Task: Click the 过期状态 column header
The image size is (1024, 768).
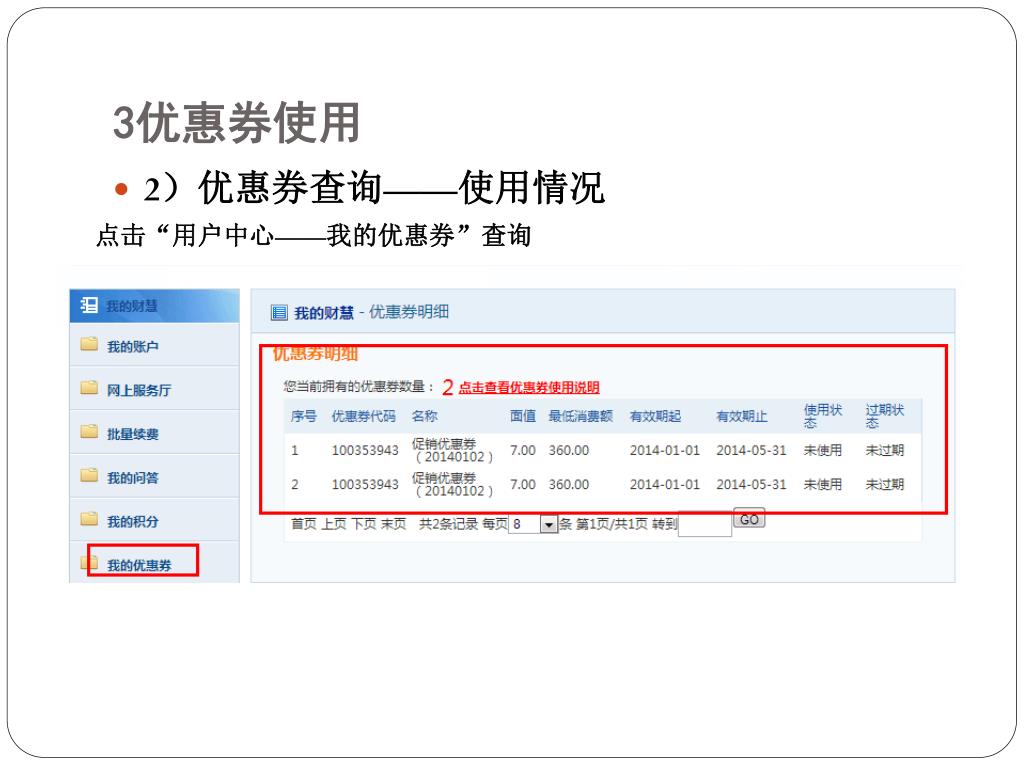Action: pyautogui.click(x=885, y=416)
